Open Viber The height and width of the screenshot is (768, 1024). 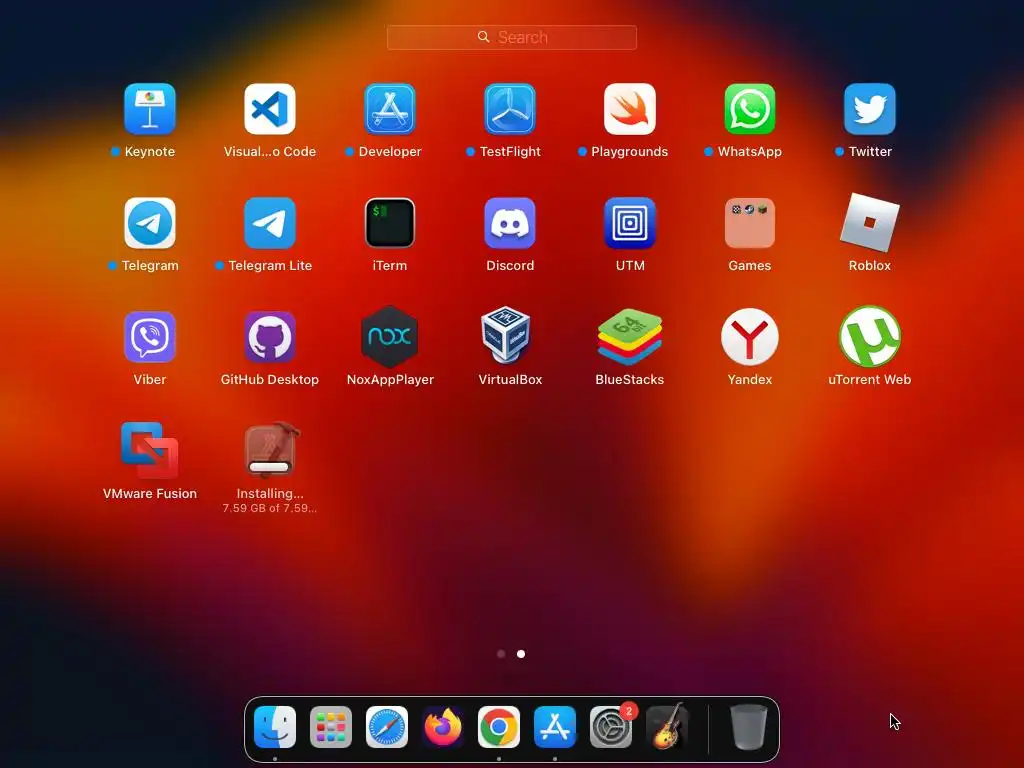[150, 337]
